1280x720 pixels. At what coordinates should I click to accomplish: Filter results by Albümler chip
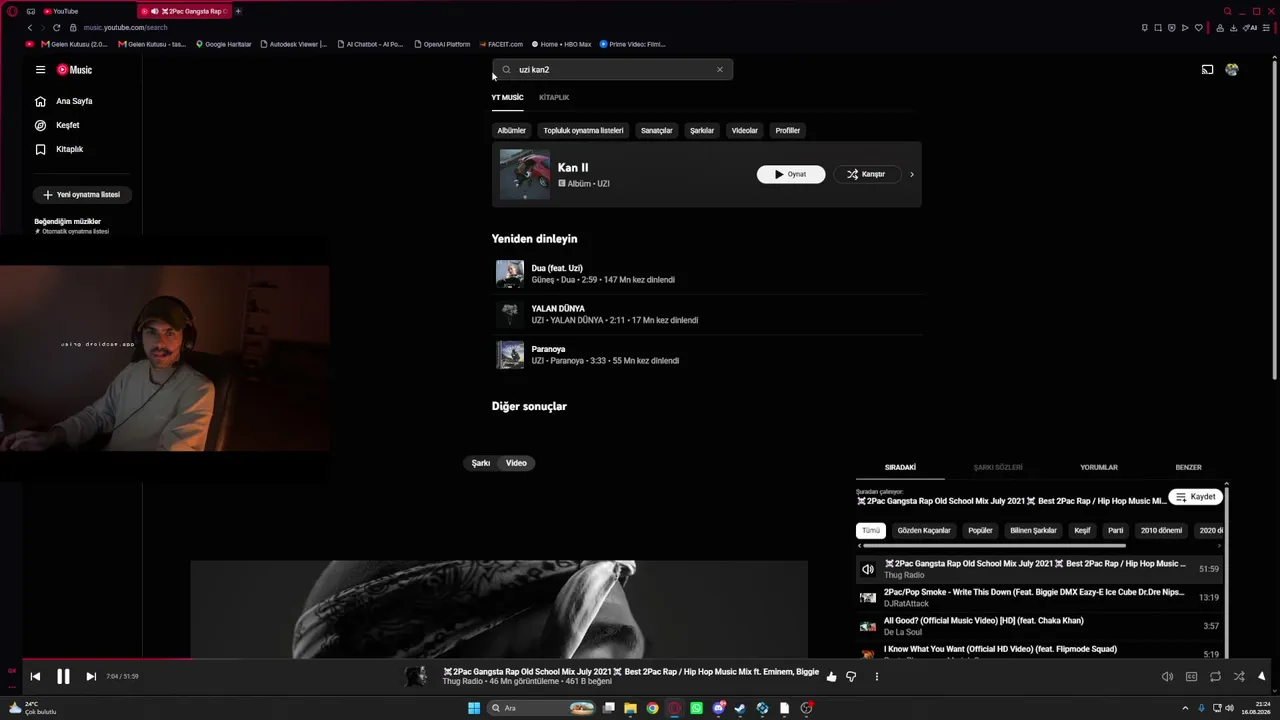pos(511,131)
